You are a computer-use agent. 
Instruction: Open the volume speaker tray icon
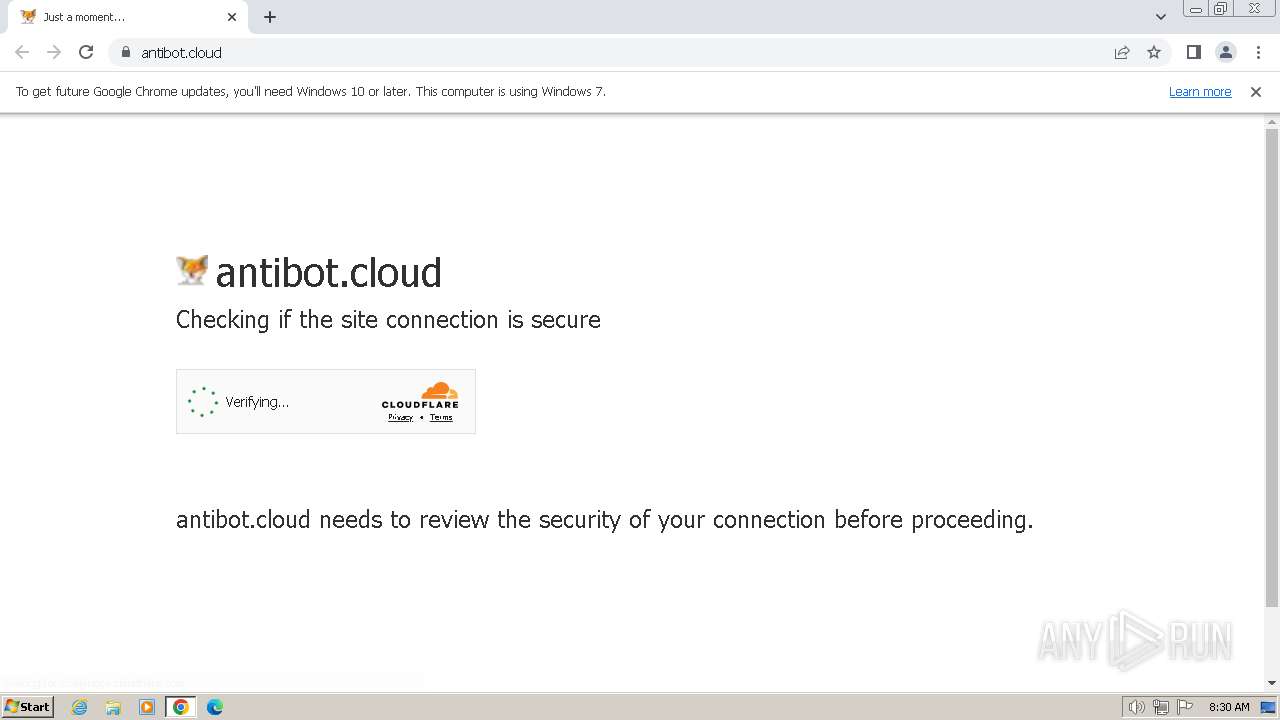(x=1136, y=707)
